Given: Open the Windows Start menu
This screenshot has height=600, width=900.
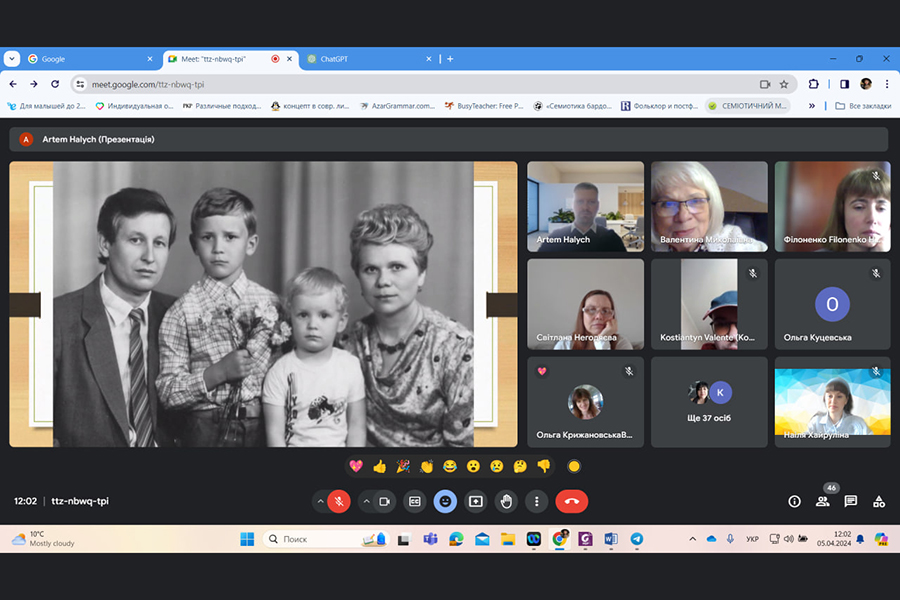Looking at the screenshot, I should [x=247, y=539].
